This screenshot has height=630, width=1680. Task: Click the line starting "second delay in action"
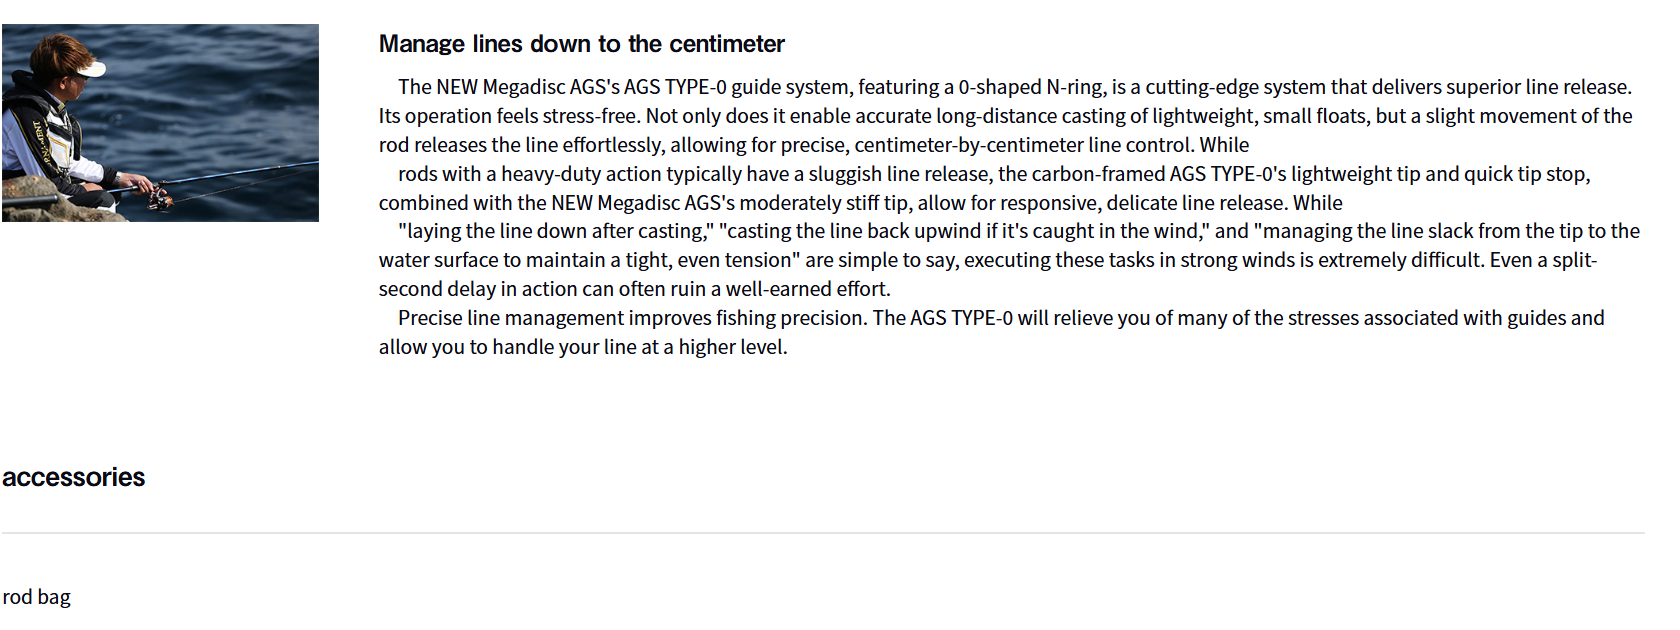tap(634, 289)
